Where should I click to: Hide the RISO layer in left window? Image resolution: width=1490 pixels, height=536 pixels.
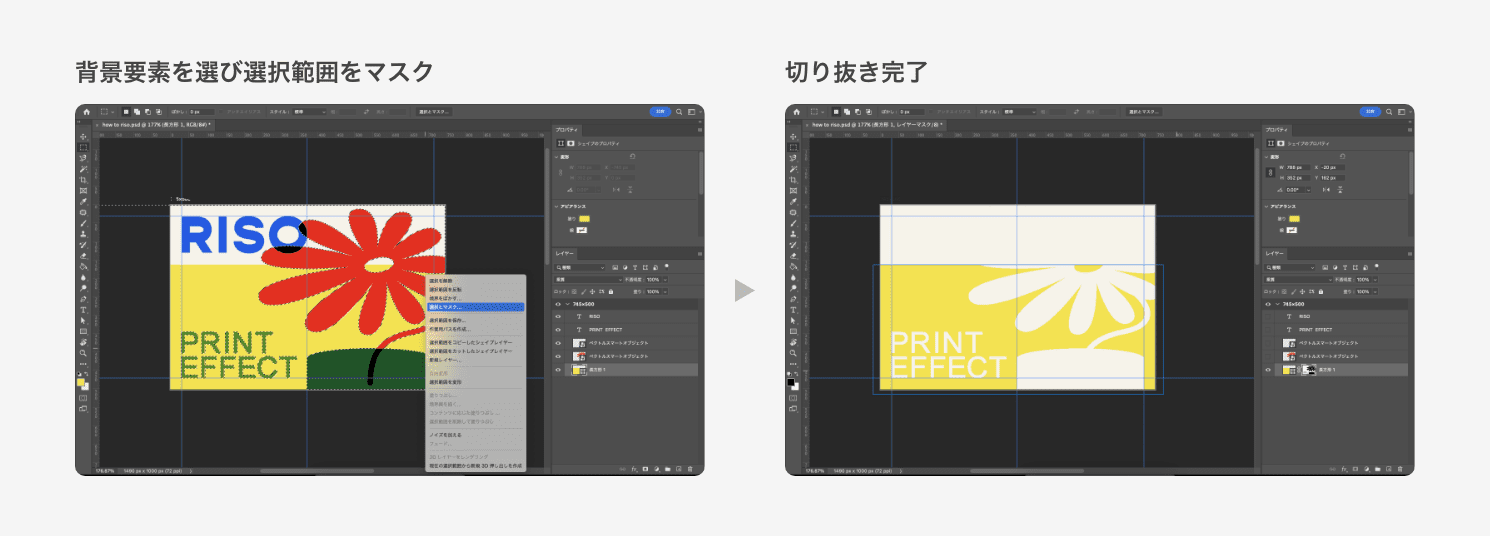tap(558, 316)
